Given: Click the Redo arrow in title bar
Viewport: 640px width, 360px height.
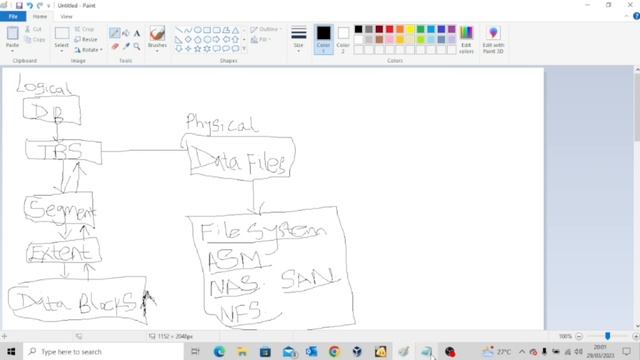Looking at the screenshot, I should click(40, 5).
